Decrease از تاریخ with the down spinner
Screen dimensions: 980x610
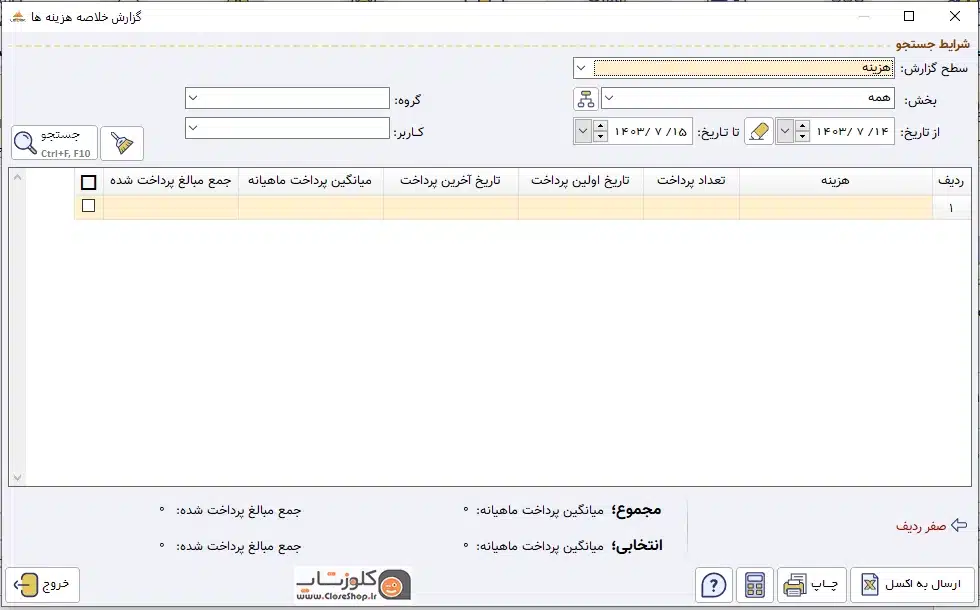click(x=802, y=137)
